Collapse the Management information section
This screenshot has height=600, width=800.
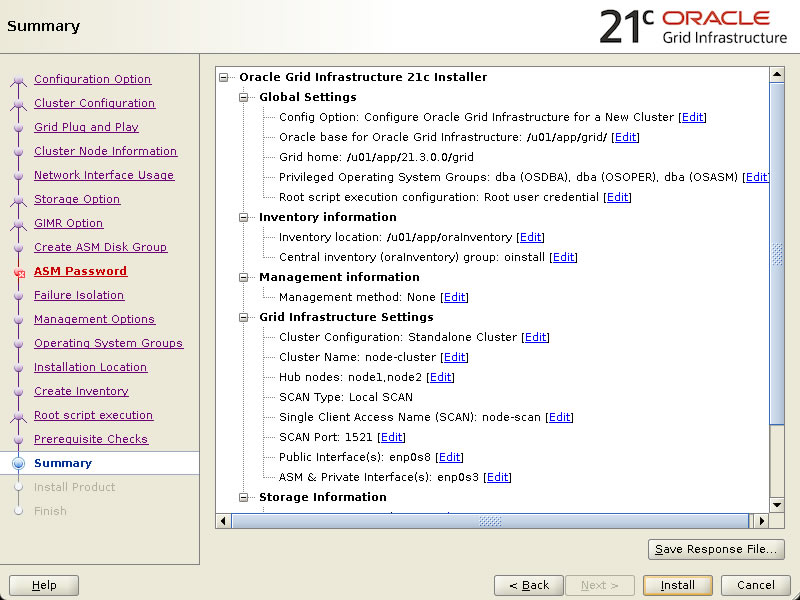pos(244,278)
